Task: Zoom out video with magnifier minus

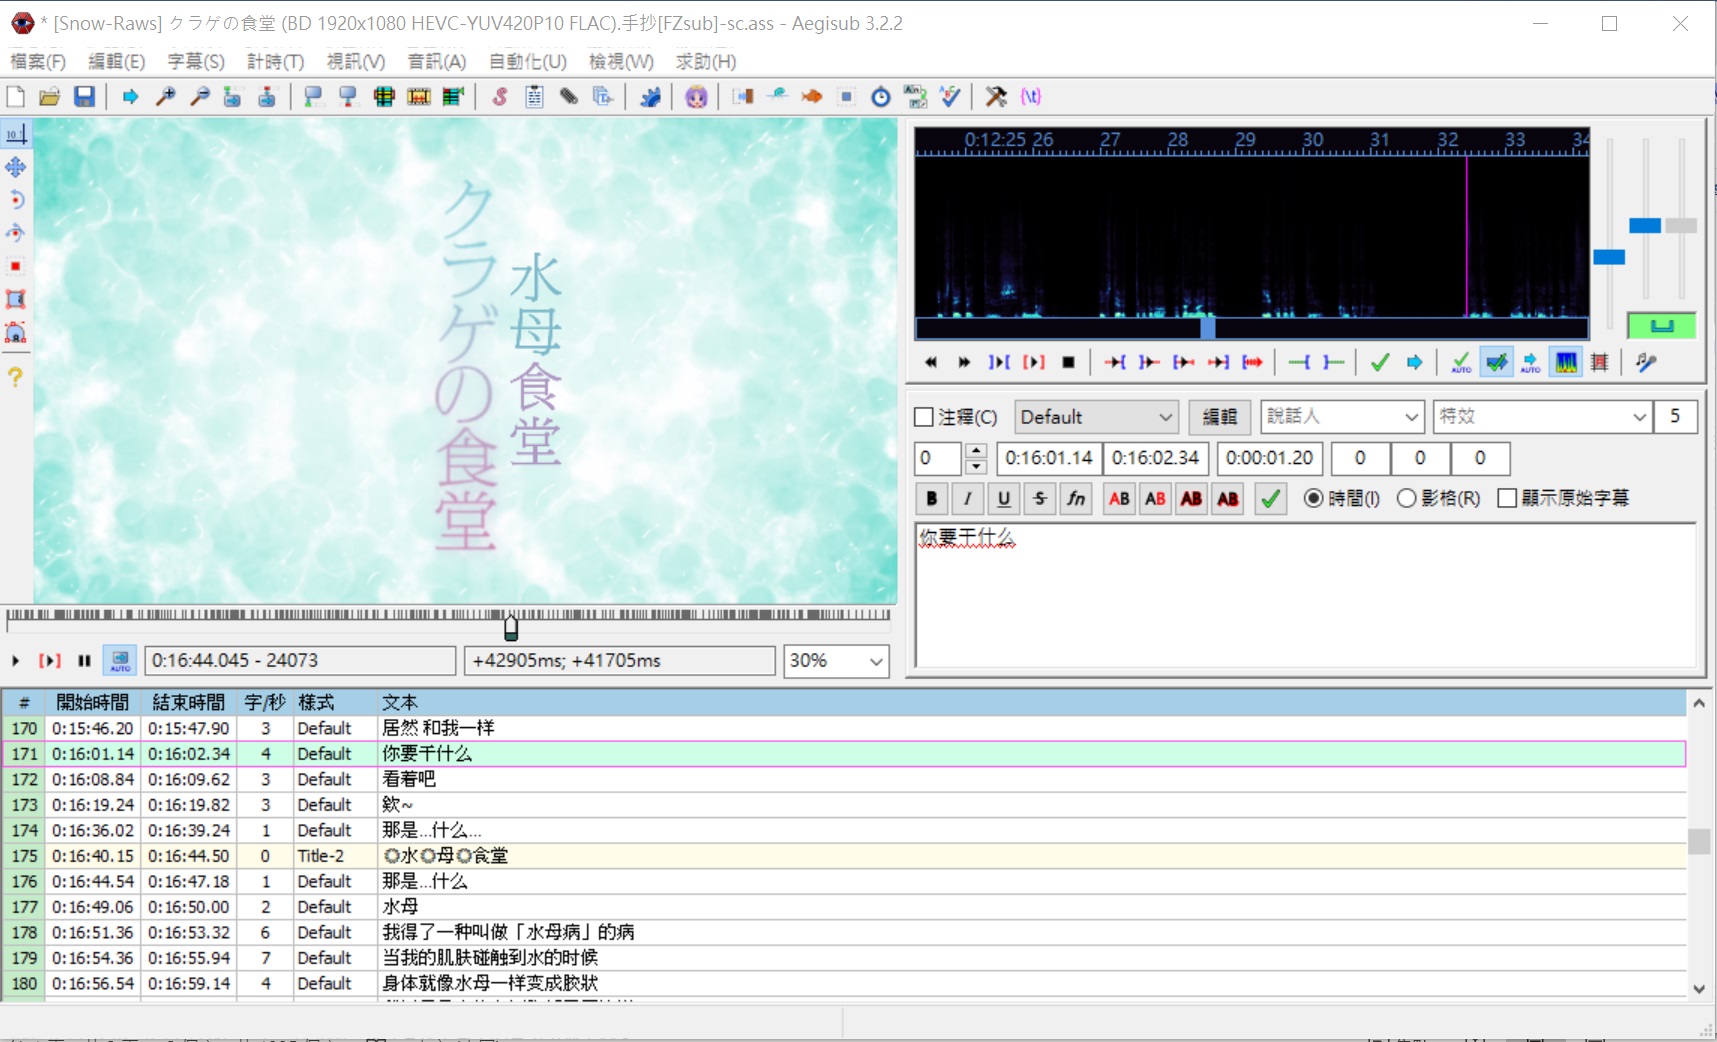Action: pyautogui.click(x=200, y=97)
